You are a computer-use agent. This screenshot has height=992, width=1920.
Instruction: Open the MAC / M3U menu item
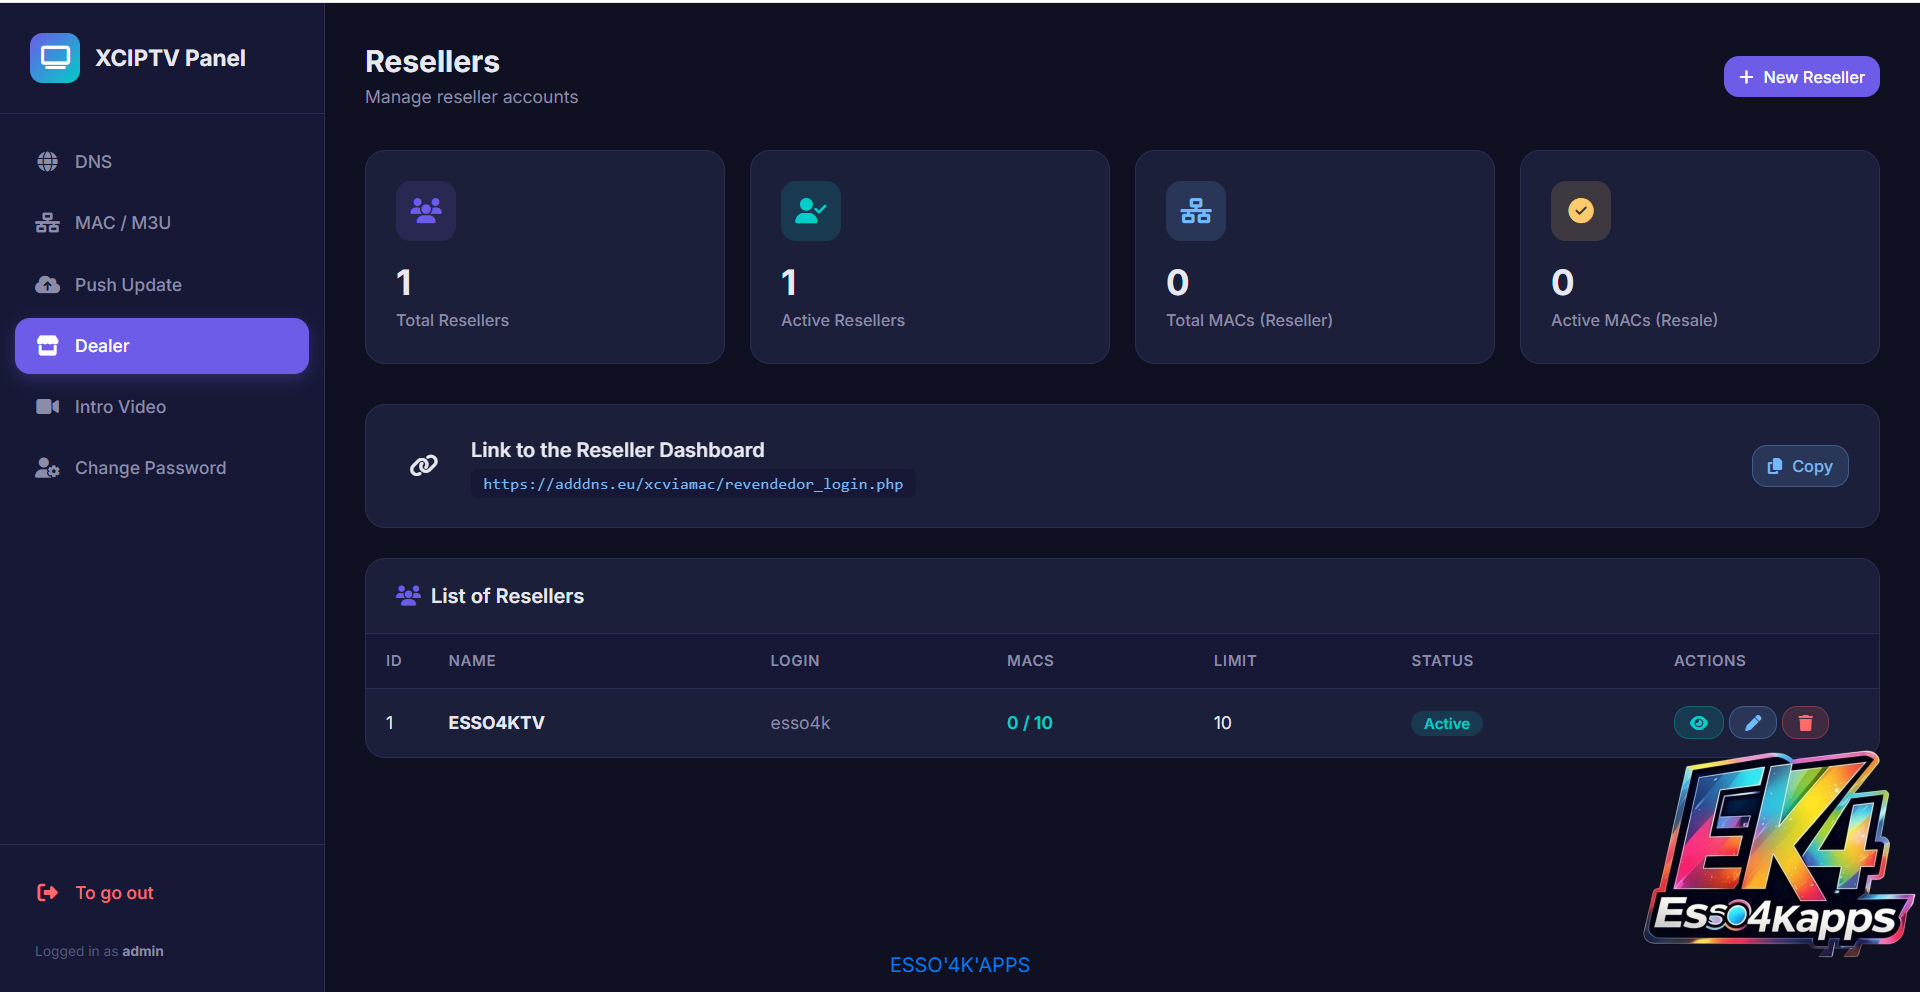tap(162, 223)
